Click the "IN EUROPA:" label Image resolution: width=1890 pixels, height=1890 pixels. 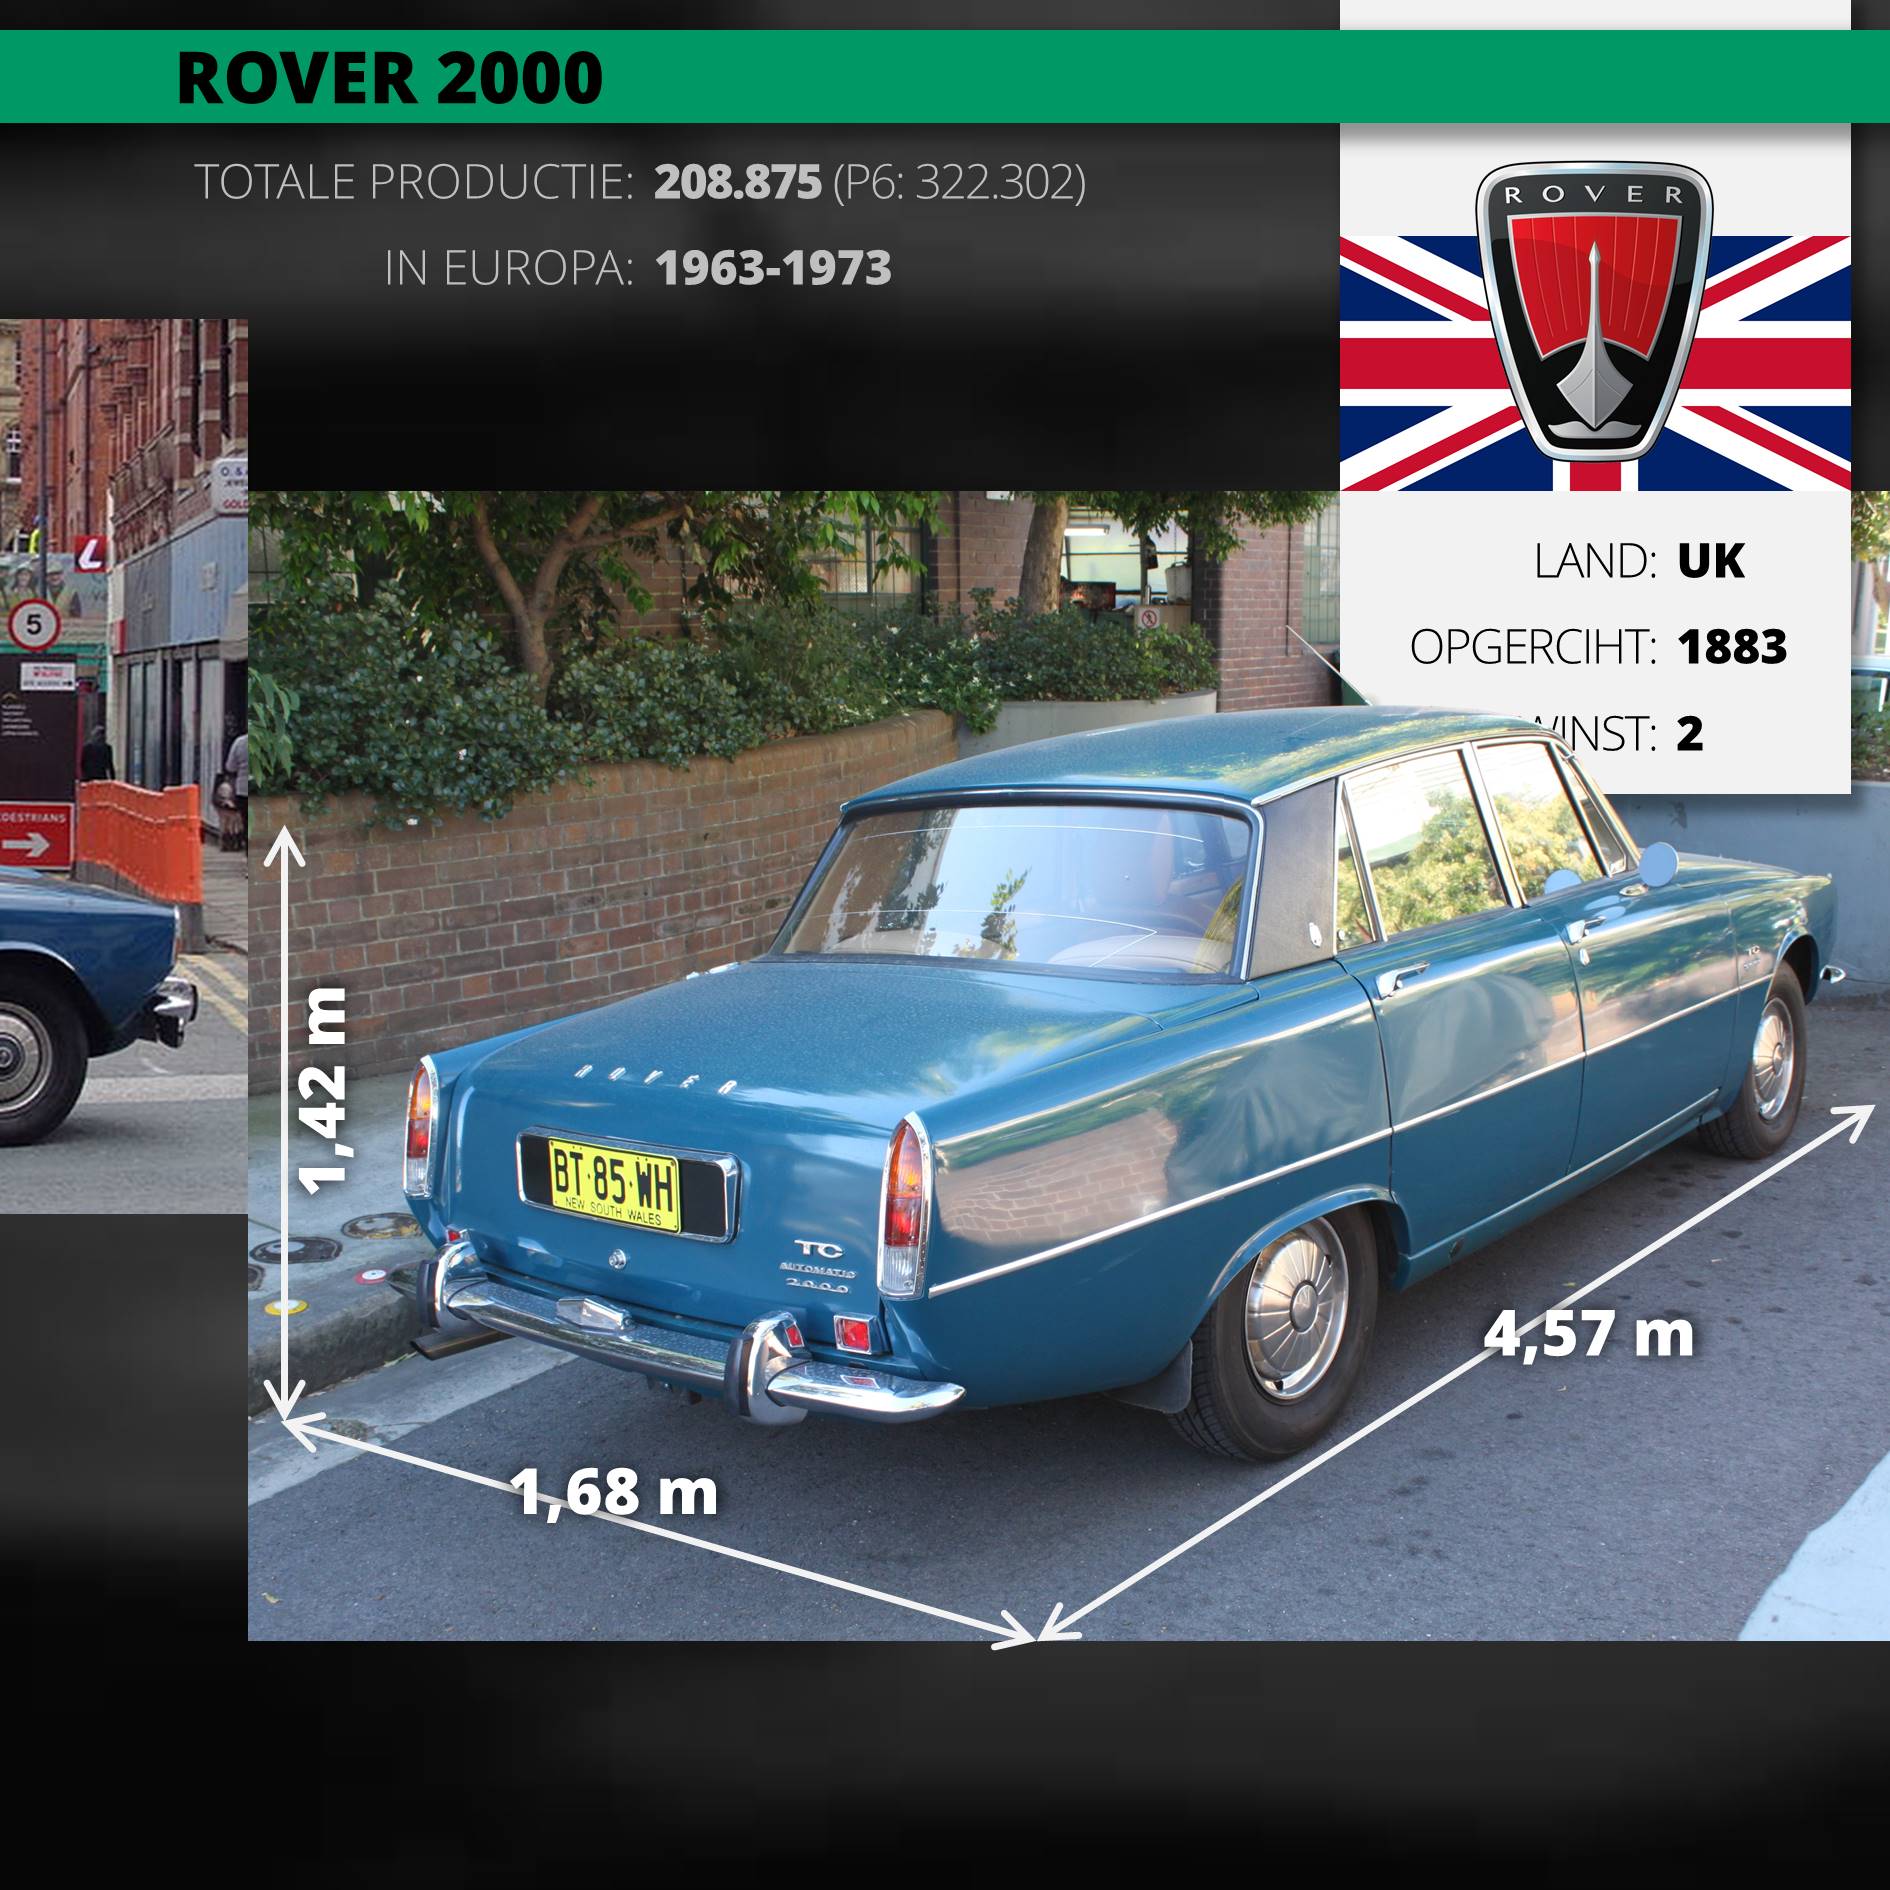(509, 268)
